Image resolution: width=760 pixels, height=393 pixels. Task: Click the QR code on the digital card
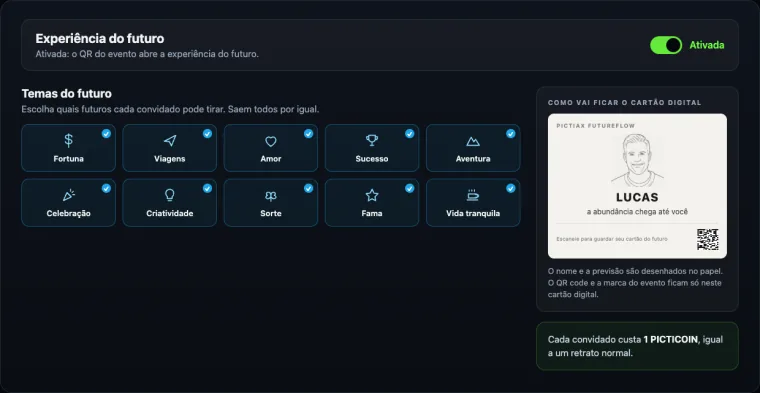point(708,239)
